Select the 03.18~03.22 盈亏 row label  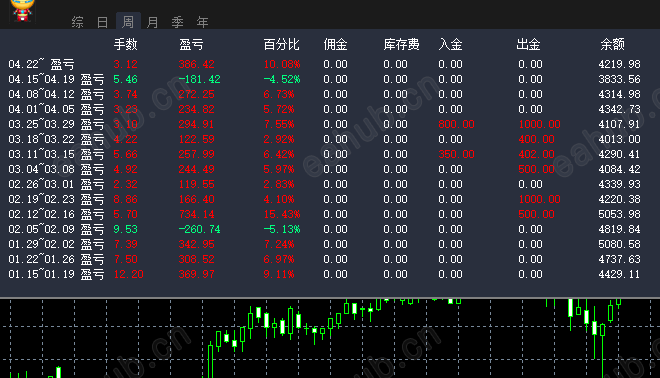pos(56,139)
